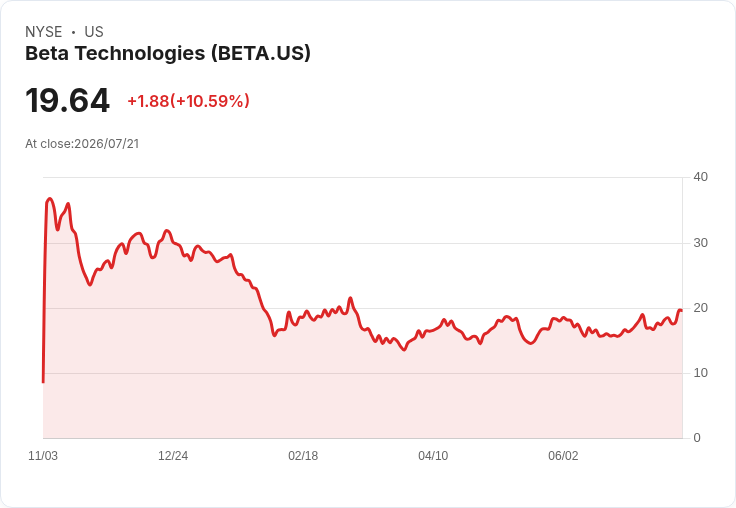Click the 02/18 x-axis date label
This screenshot has width=736, height=508.
tap(303, 456)
